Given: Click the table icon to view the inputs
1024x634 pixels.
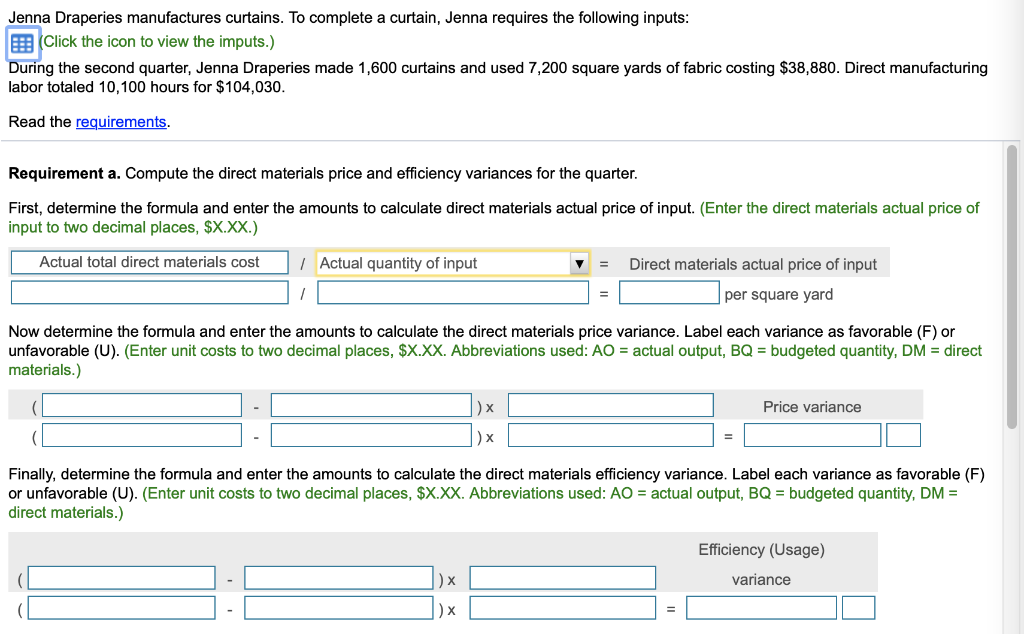Looking at the screenshot, I should coord(20,43).
